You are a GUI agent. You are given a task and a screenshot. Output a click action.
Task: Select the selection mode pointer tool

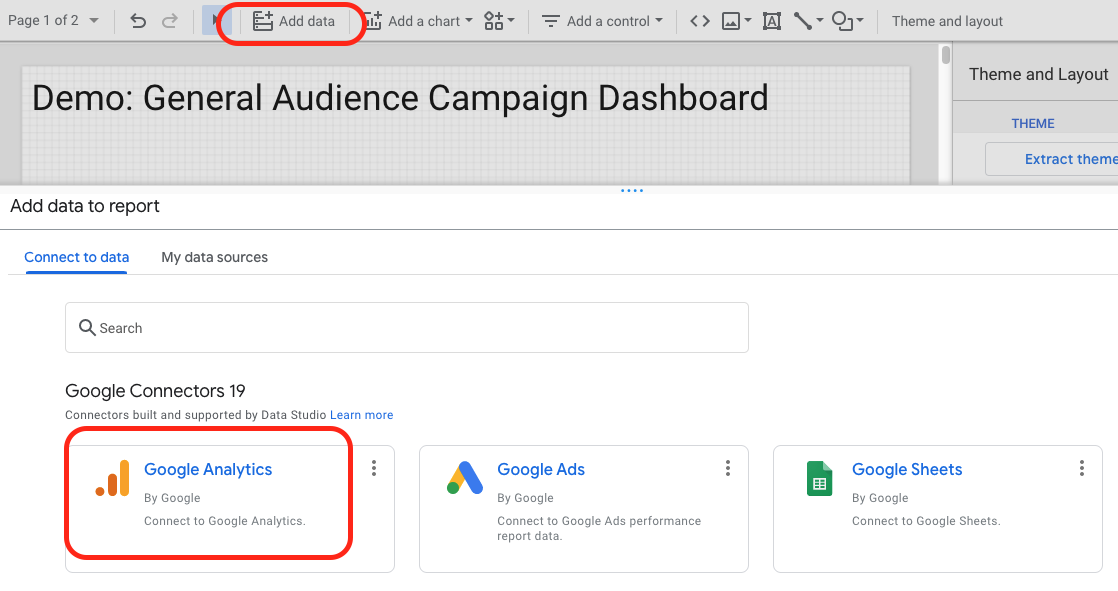[x=216, y=21]
